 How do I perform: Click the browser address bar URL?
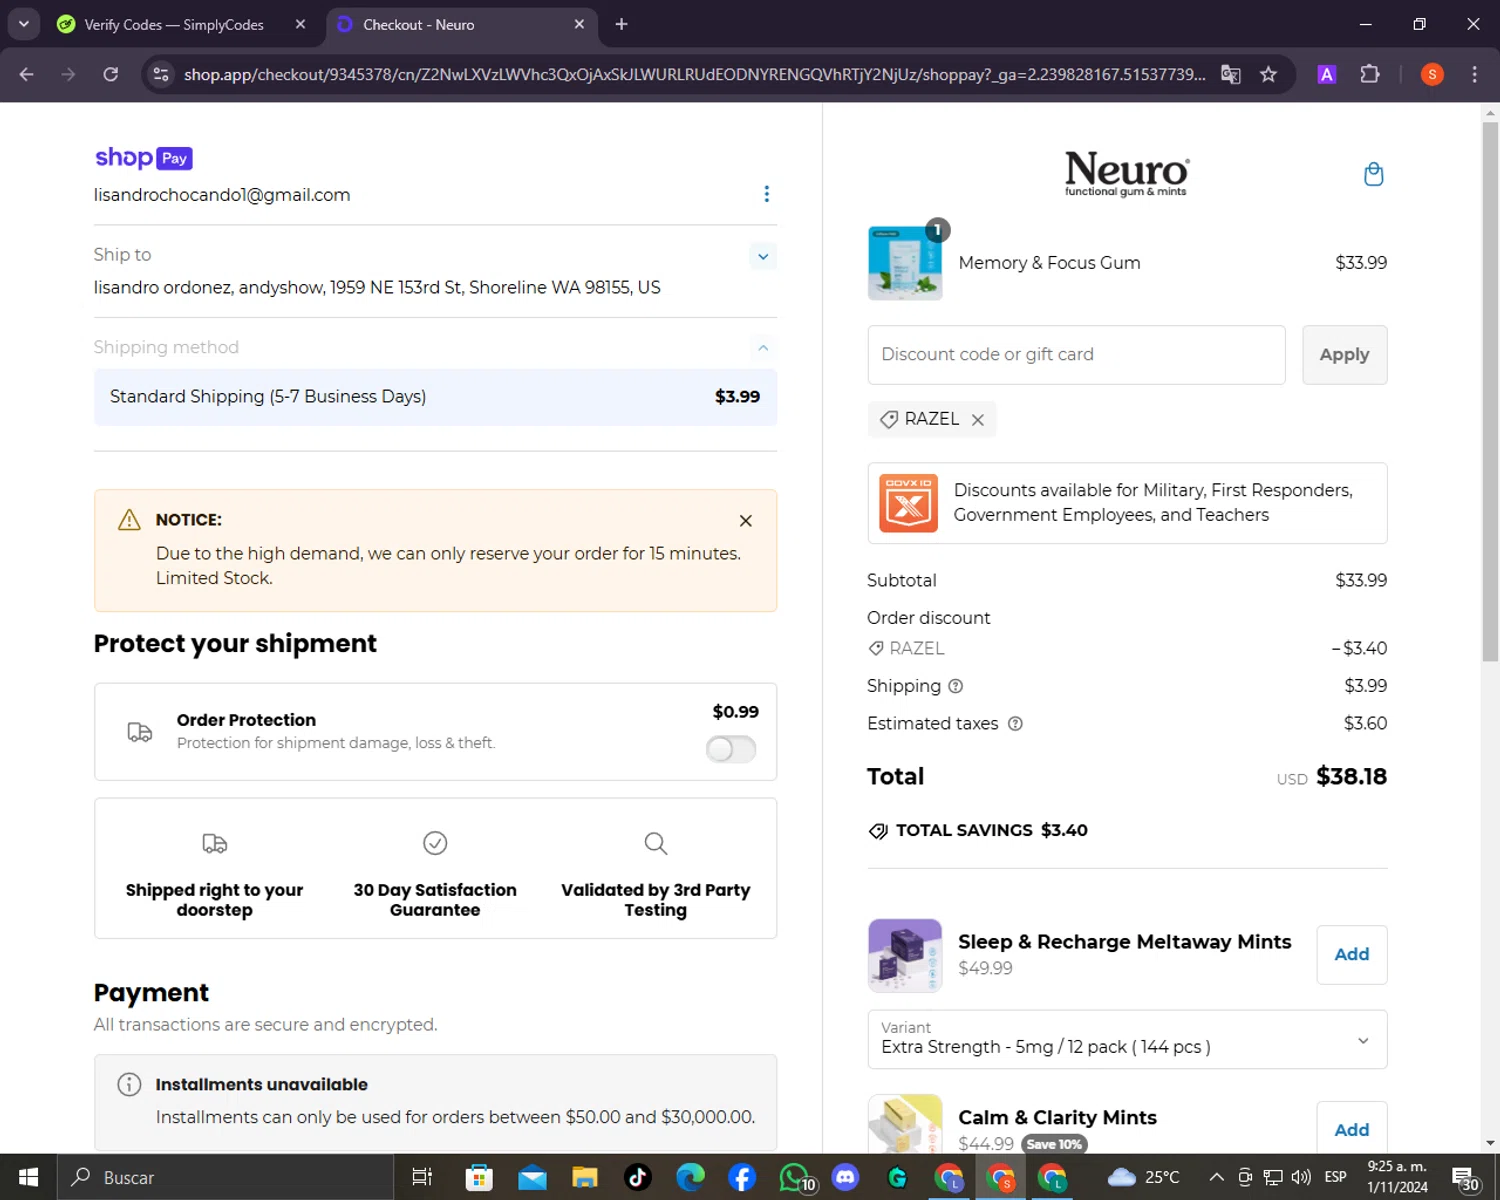694,75
